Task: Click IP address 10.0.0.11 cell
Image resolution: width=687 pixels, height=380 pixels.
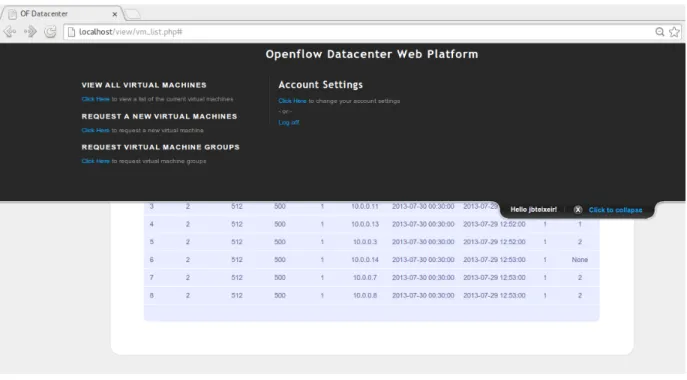Action: (365, 206)
